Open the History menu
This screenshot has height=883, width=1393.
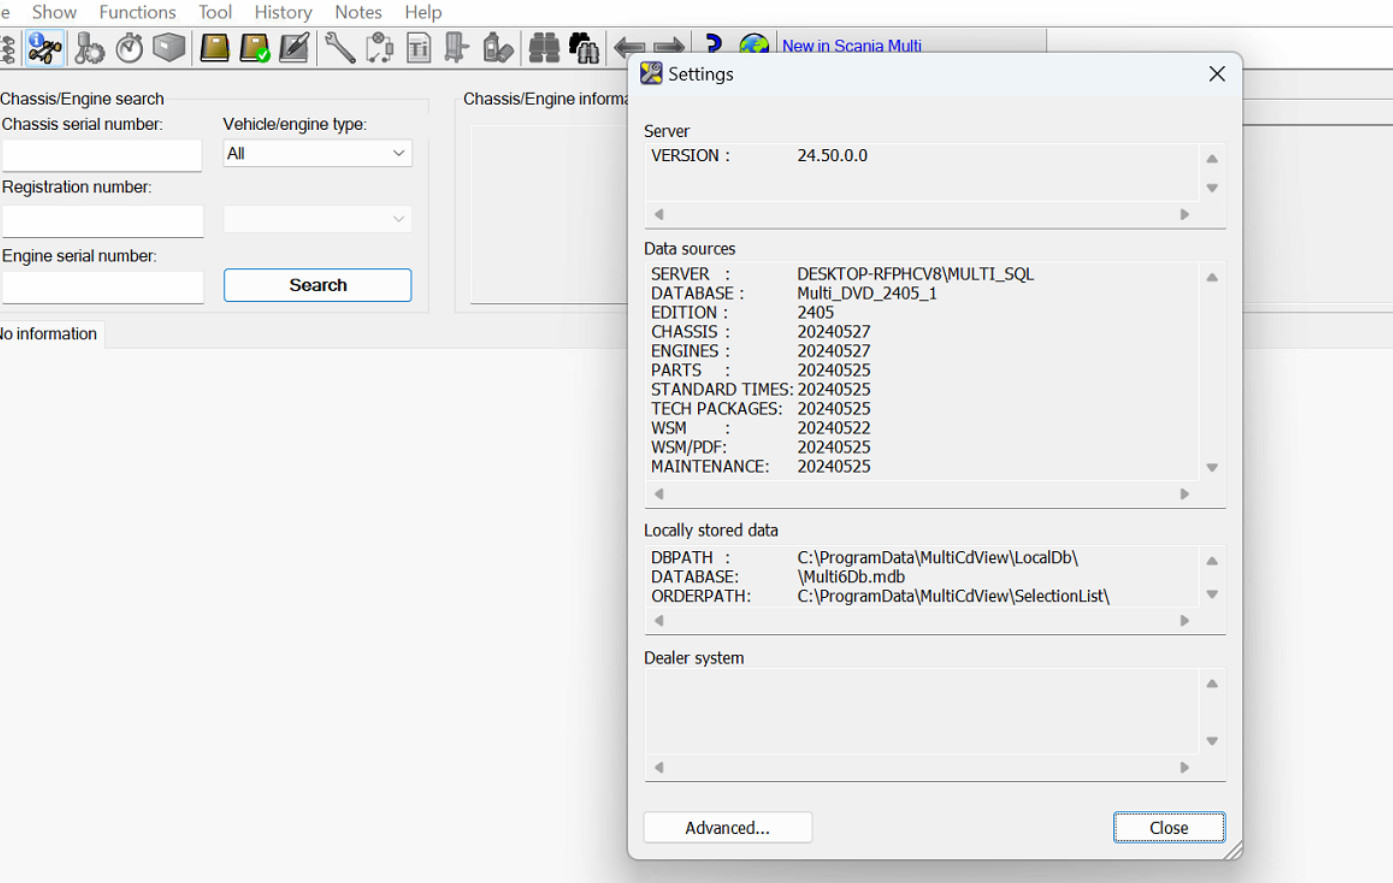pyautogui.click(x=283, y=12)
